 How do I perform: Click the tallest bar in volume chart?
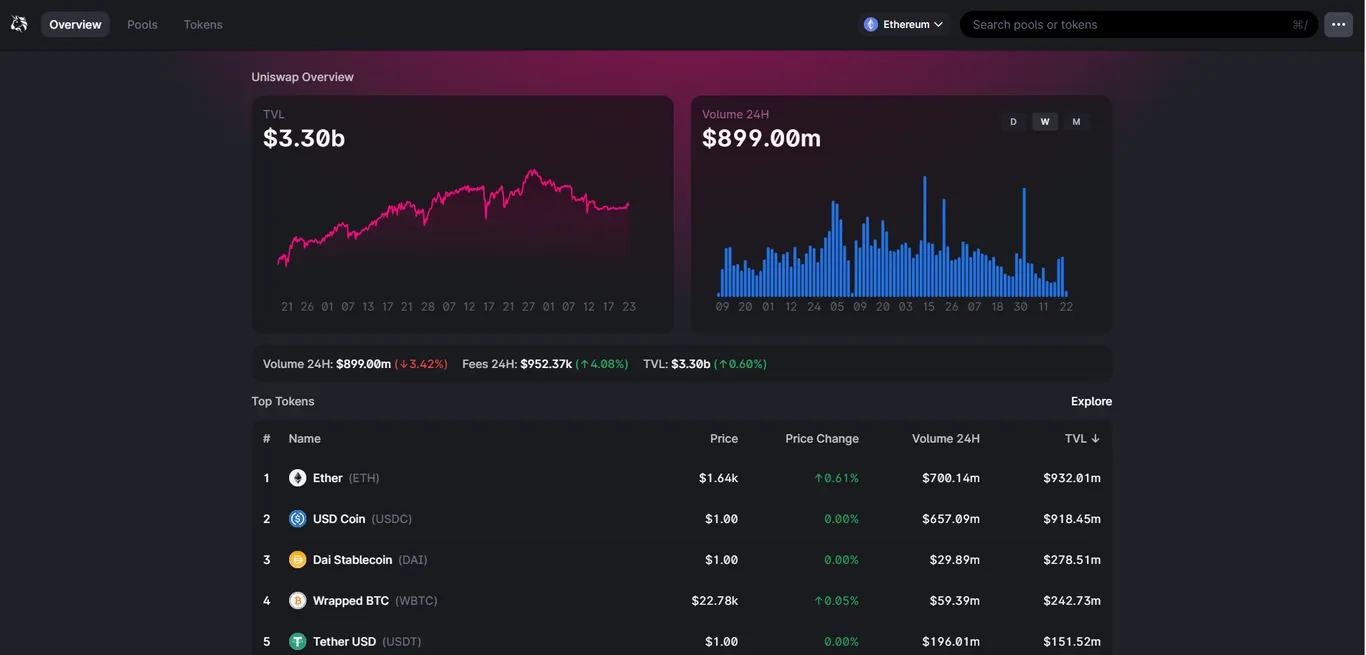point(924,236)
